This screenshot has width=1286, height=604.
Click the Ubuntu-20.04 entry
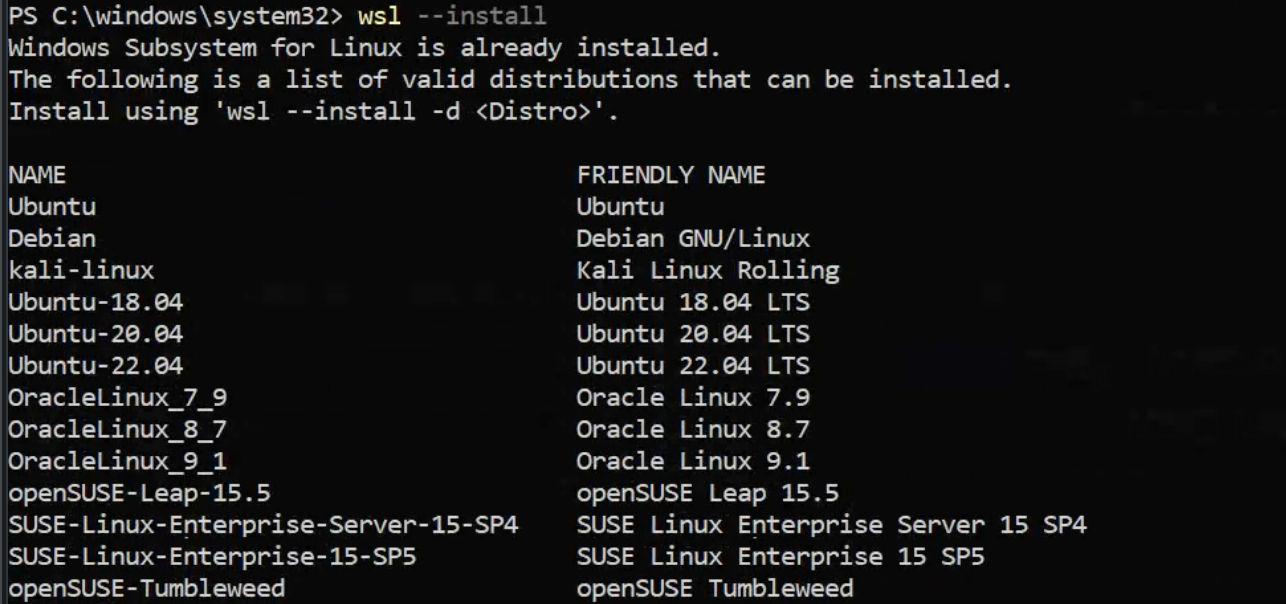(x=96, y=334)
